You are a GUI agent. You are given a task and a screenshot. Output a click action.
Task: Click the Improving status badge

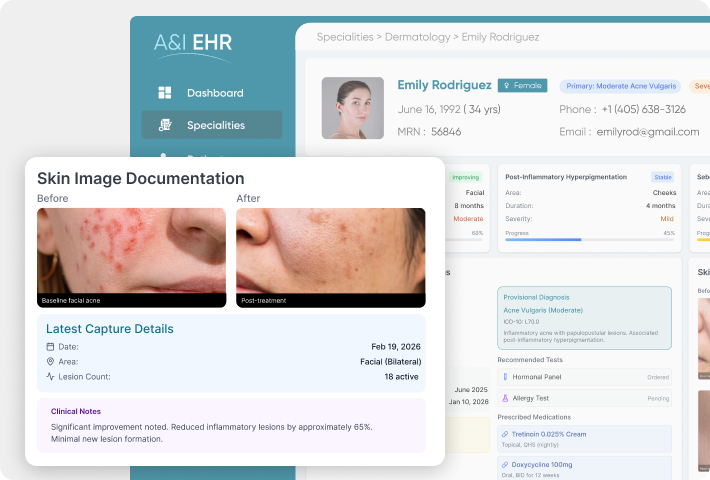[465, 177]
